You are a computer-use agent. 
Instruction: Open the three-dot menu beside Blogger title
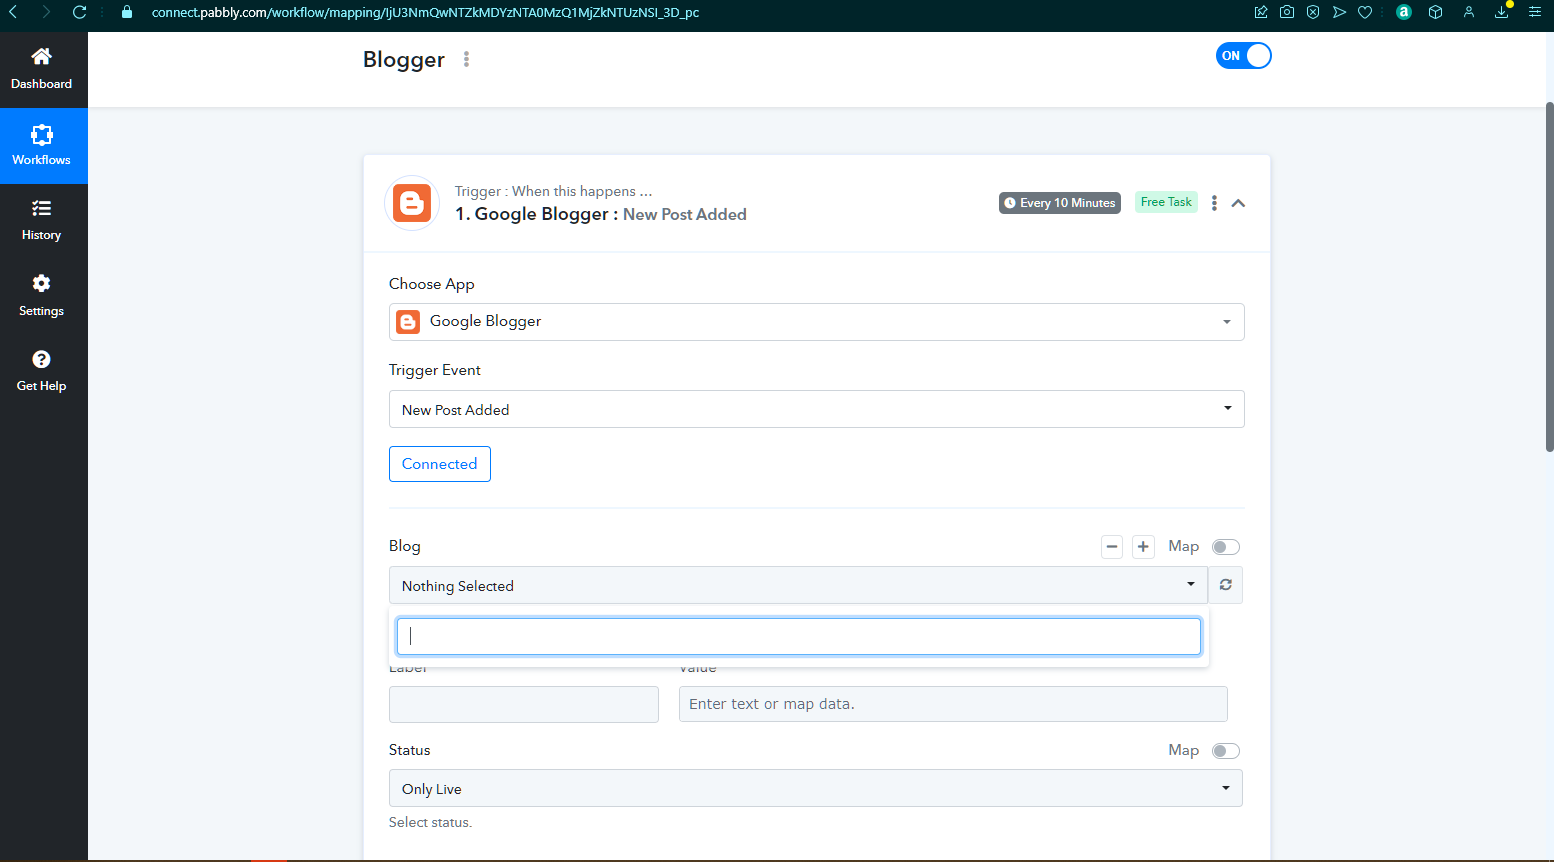coord(466,59)
